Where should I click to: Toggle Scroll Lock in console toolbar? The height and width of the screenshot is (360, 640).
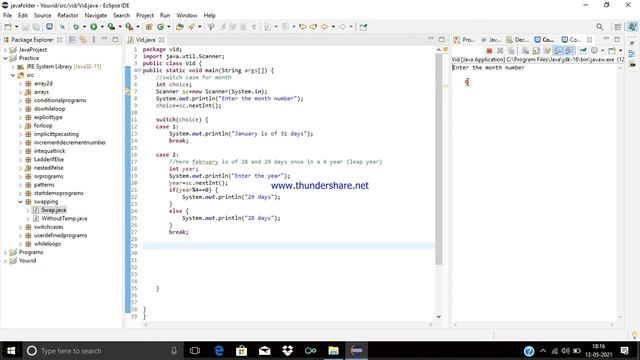tap(536, 51)
